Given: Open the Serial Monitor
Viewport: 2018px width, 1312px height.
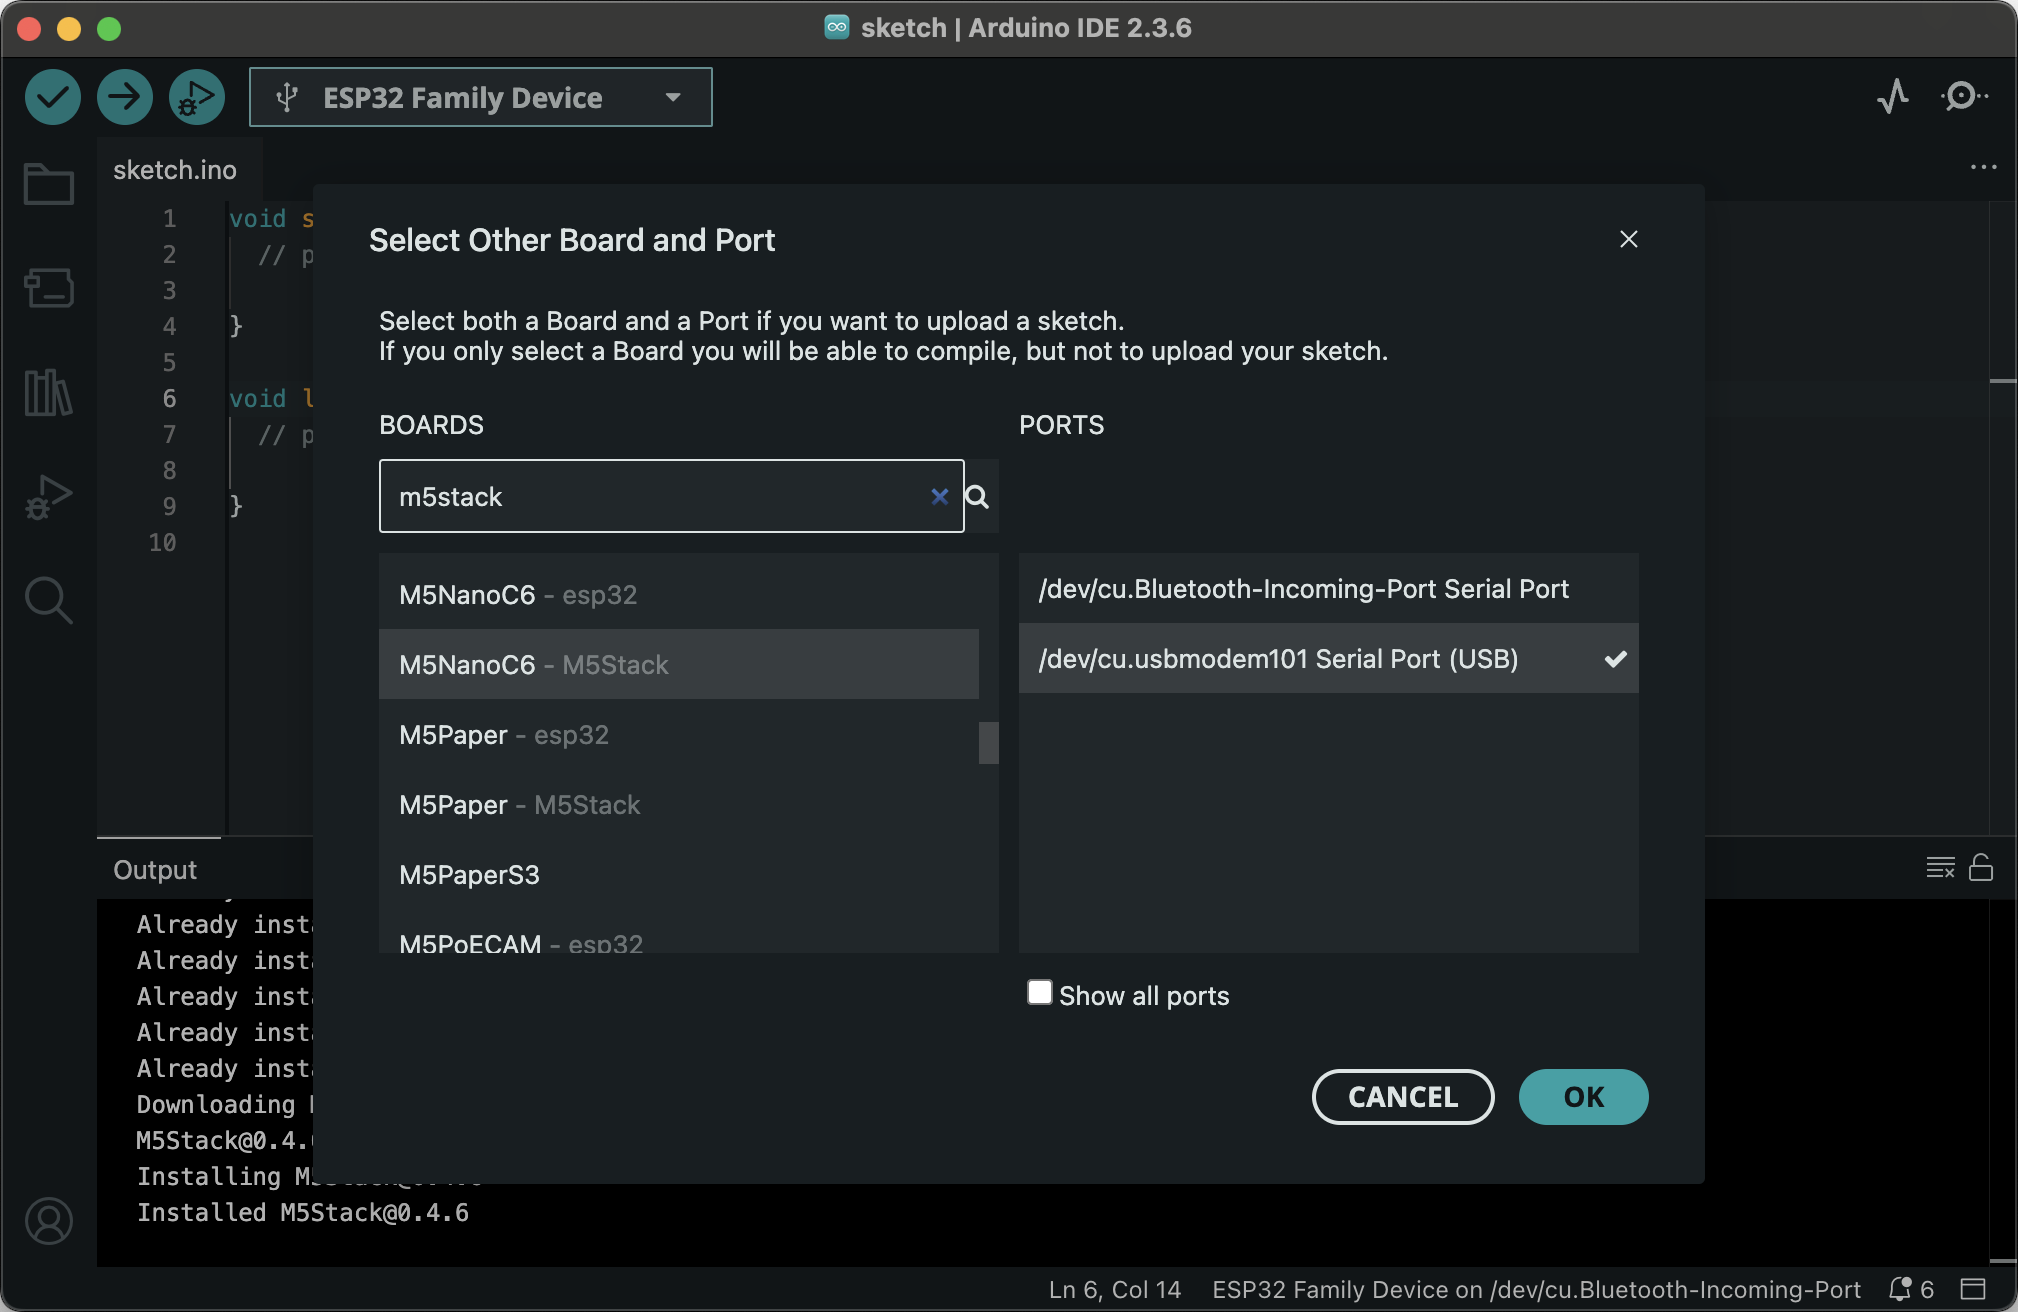Looking at the screenshot, I should click(1963, 97).
